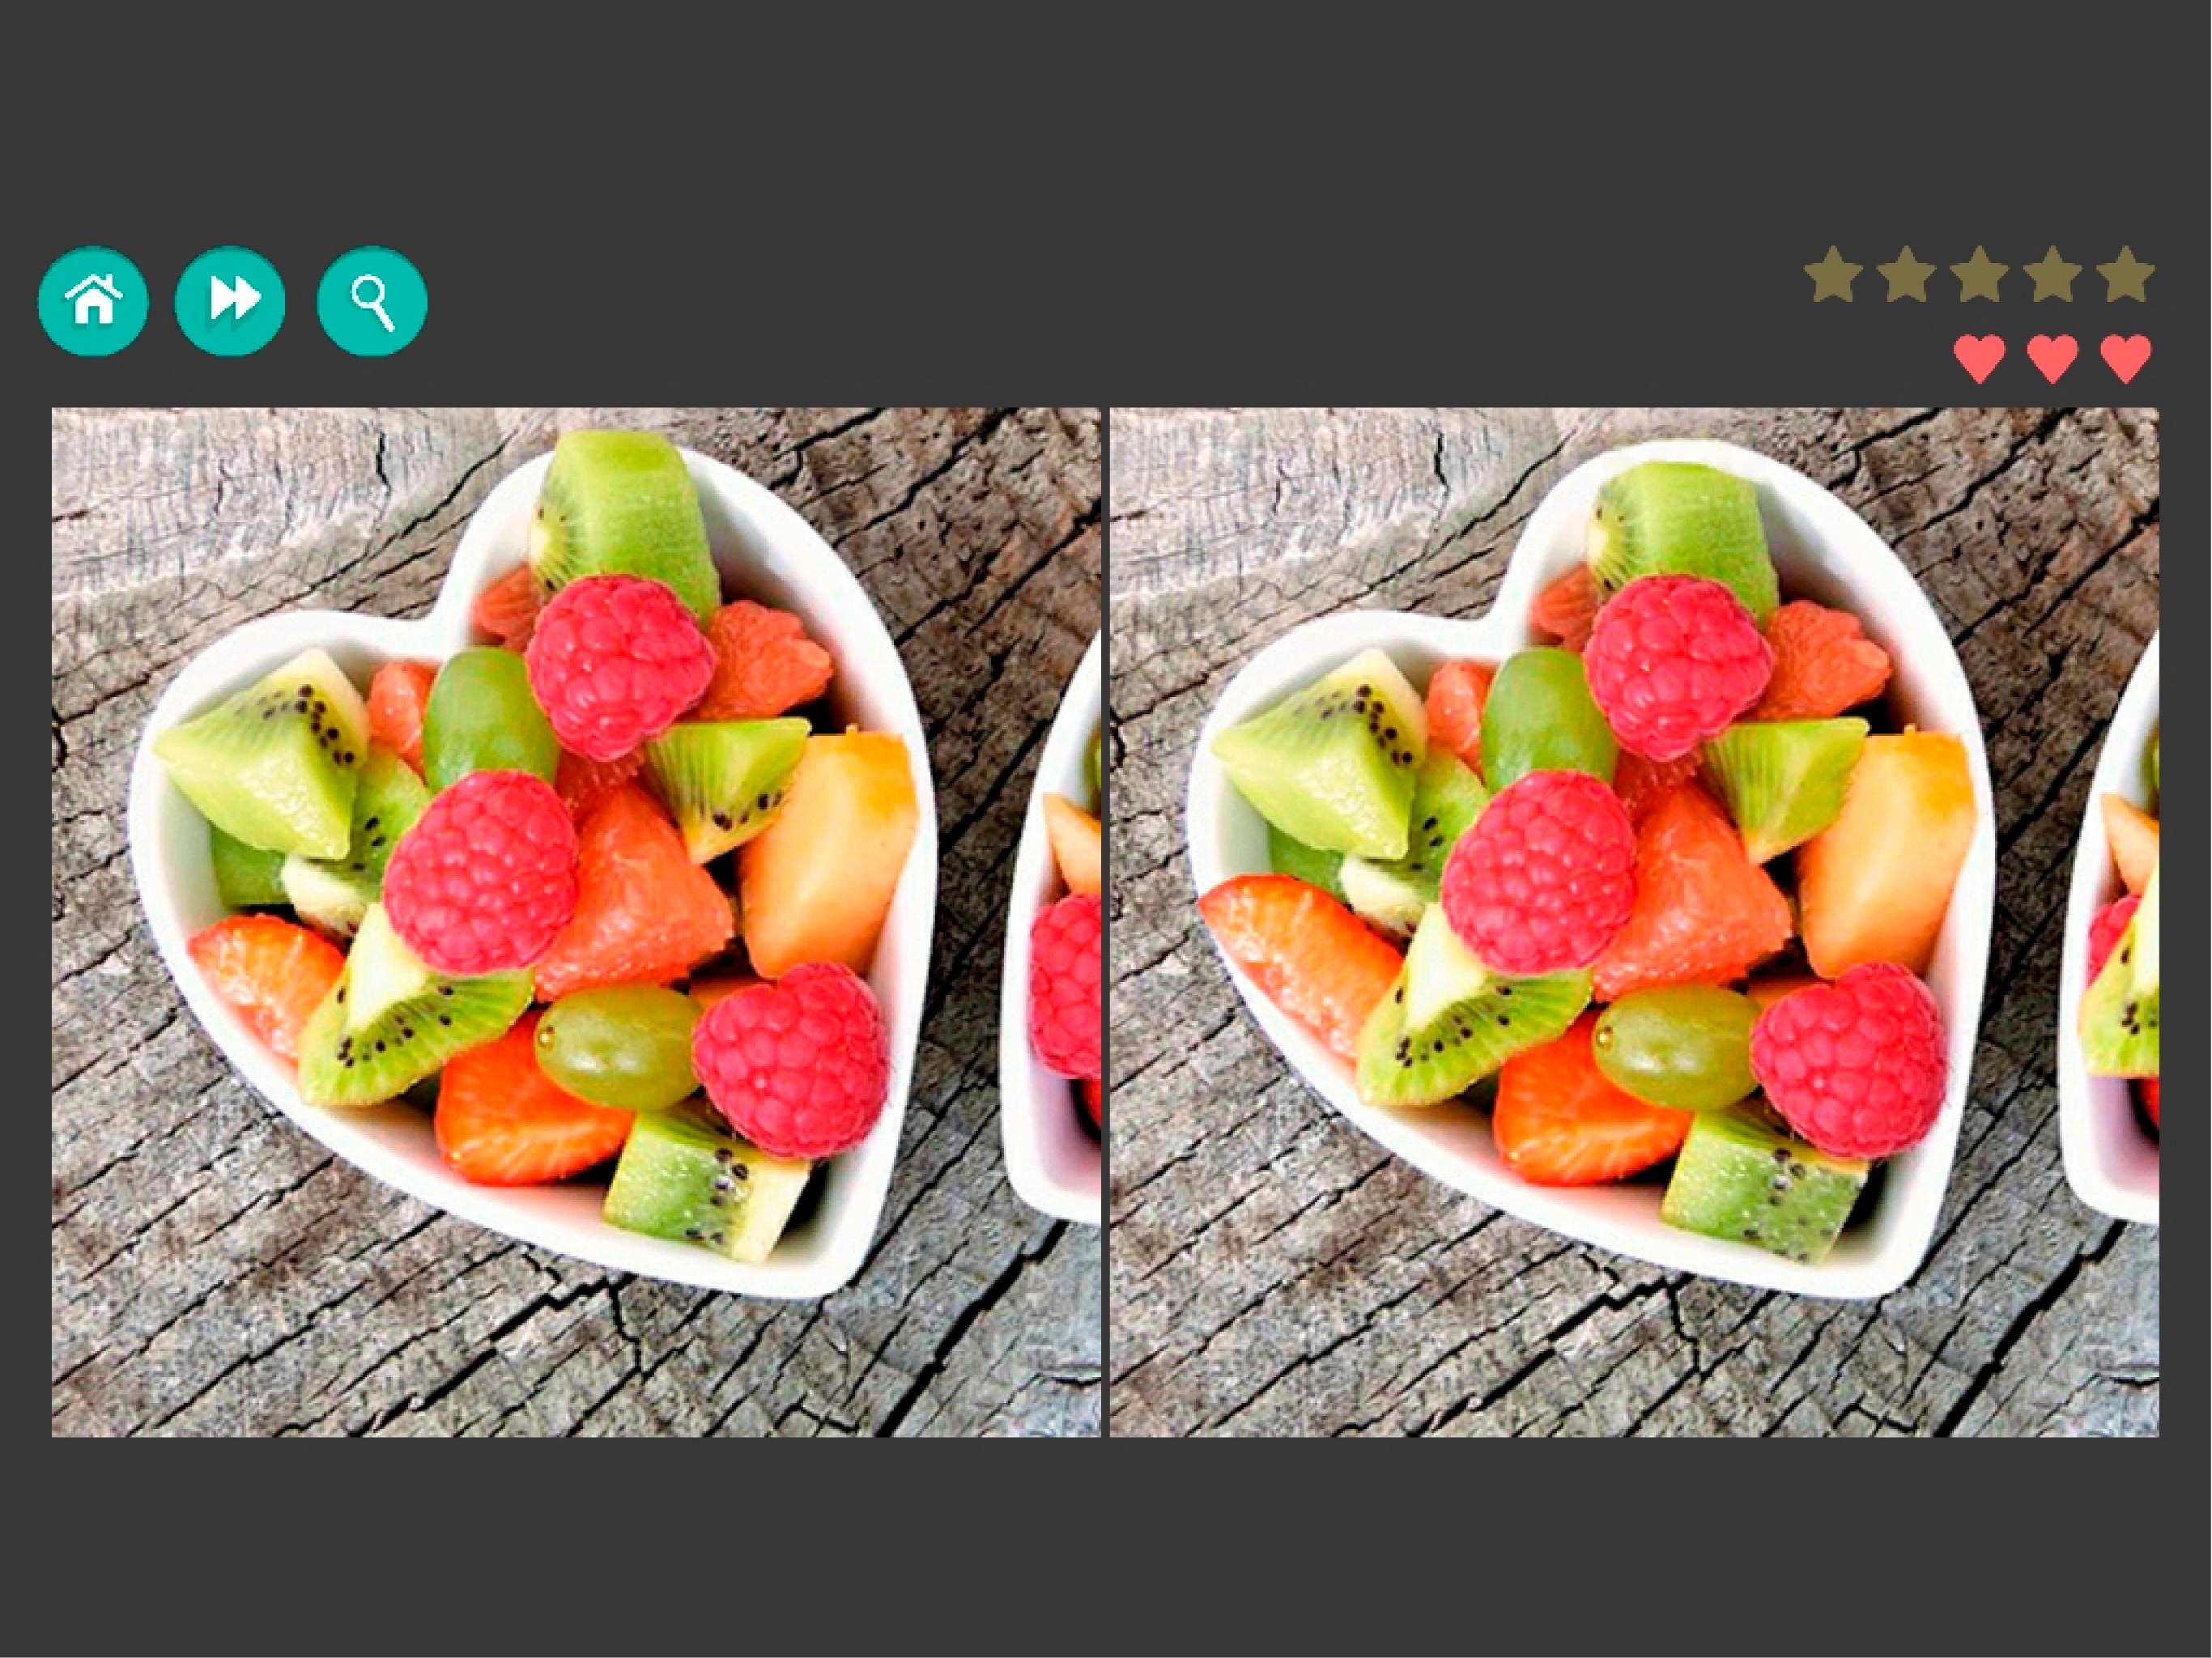Tap the bottom raspberry in the right image
The width and height of the screenshot is (2212, 1658).
pyautogui.click(x=1849, y=1061)
